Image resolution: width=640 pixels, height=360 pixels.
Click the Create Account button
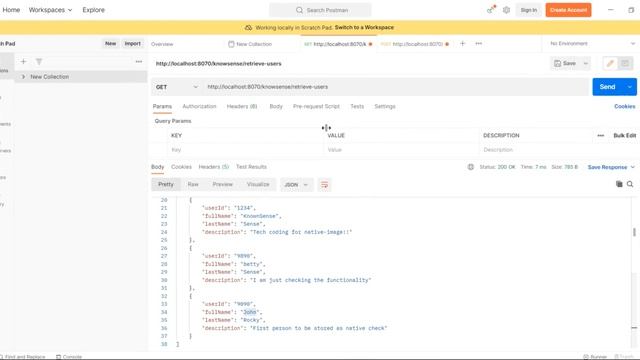point(568,10)
